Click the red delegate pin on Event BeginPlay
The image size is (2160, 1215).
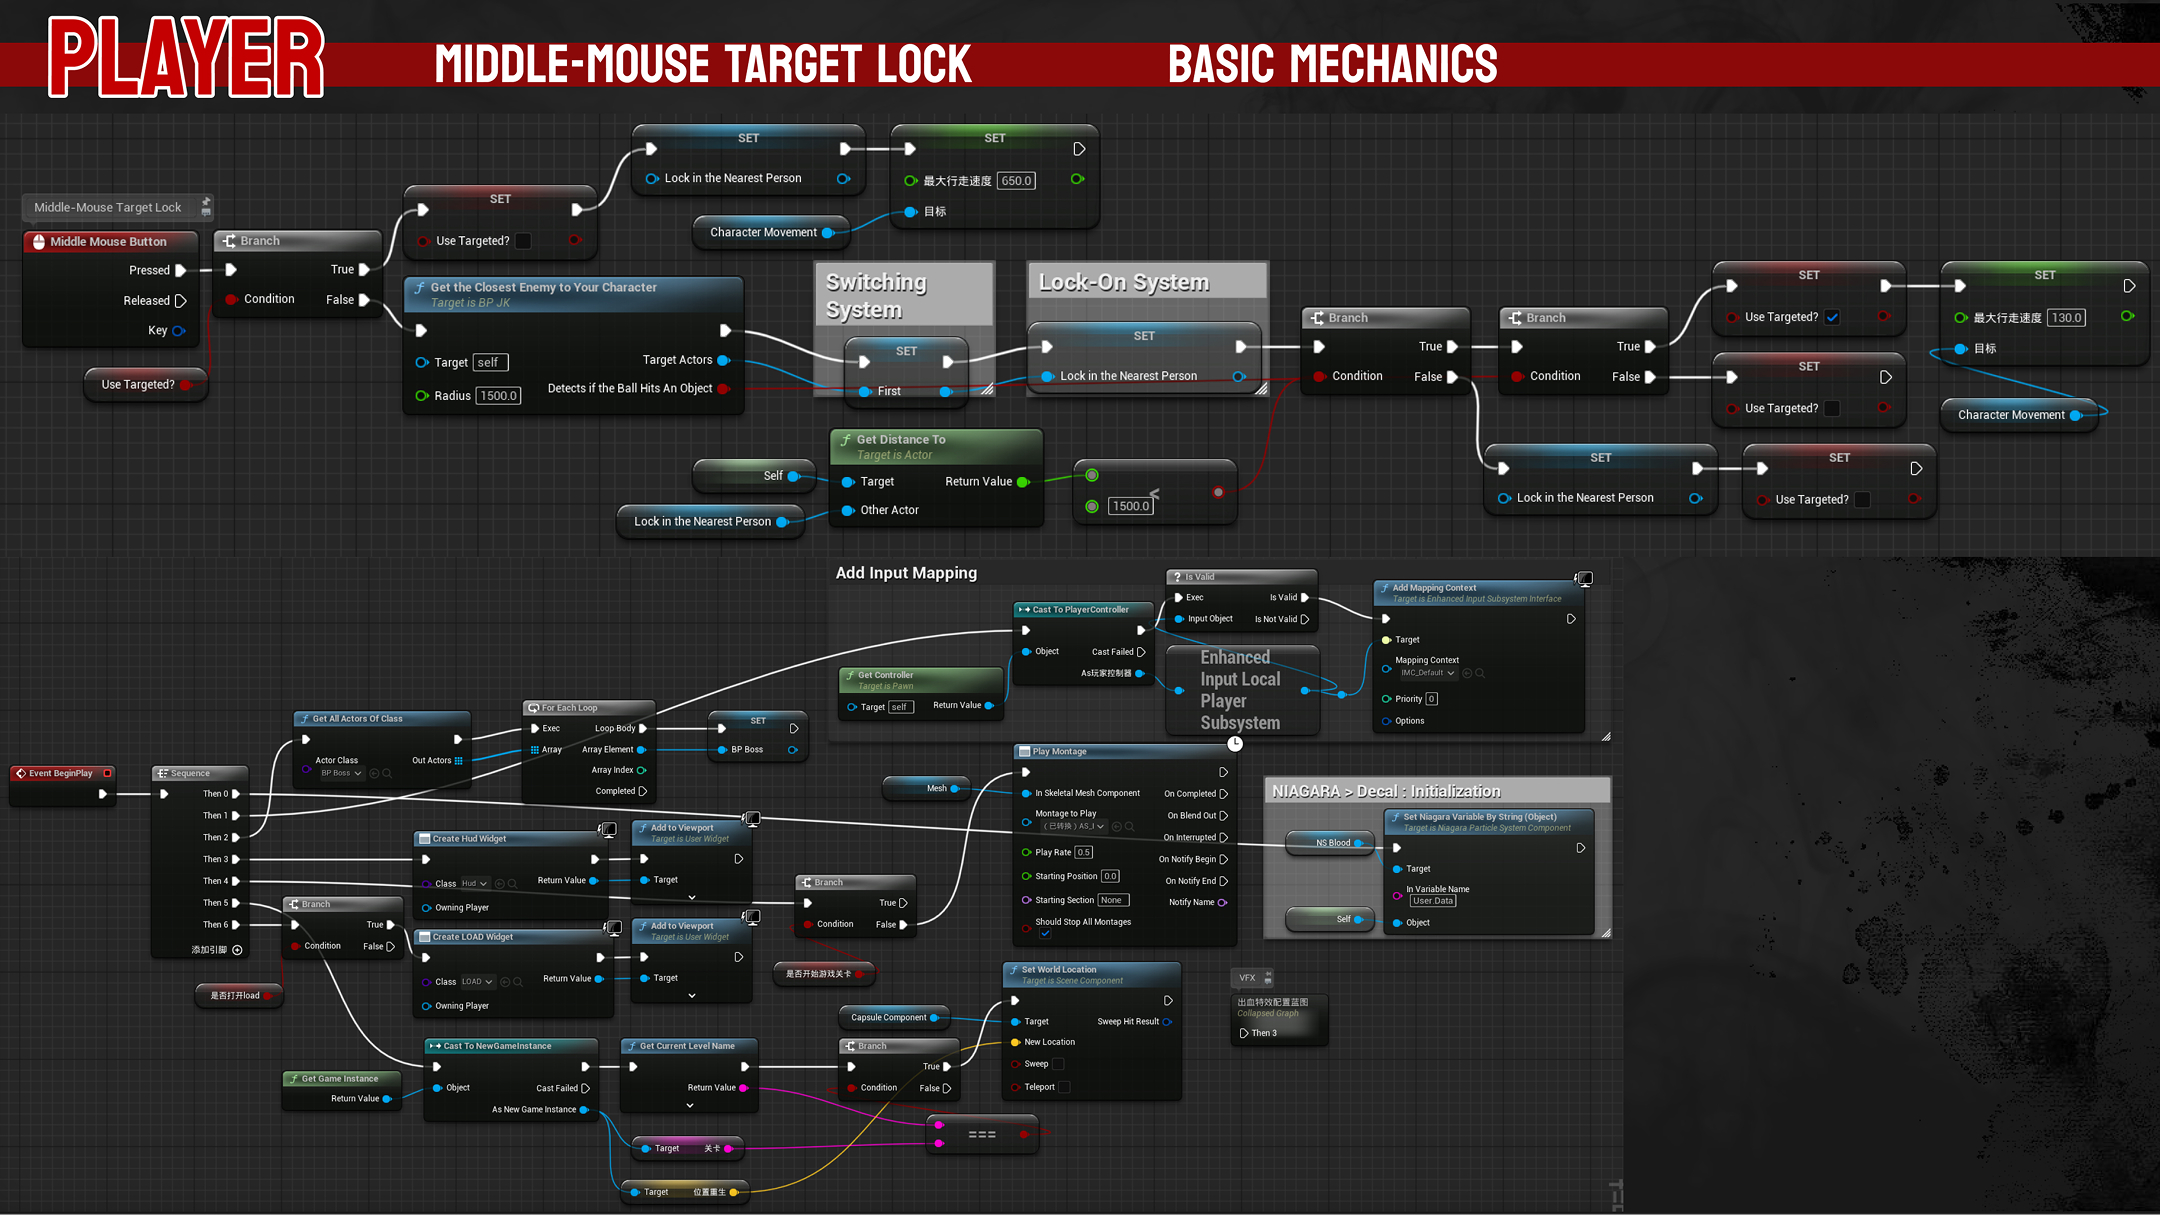[x=107, y=773]
